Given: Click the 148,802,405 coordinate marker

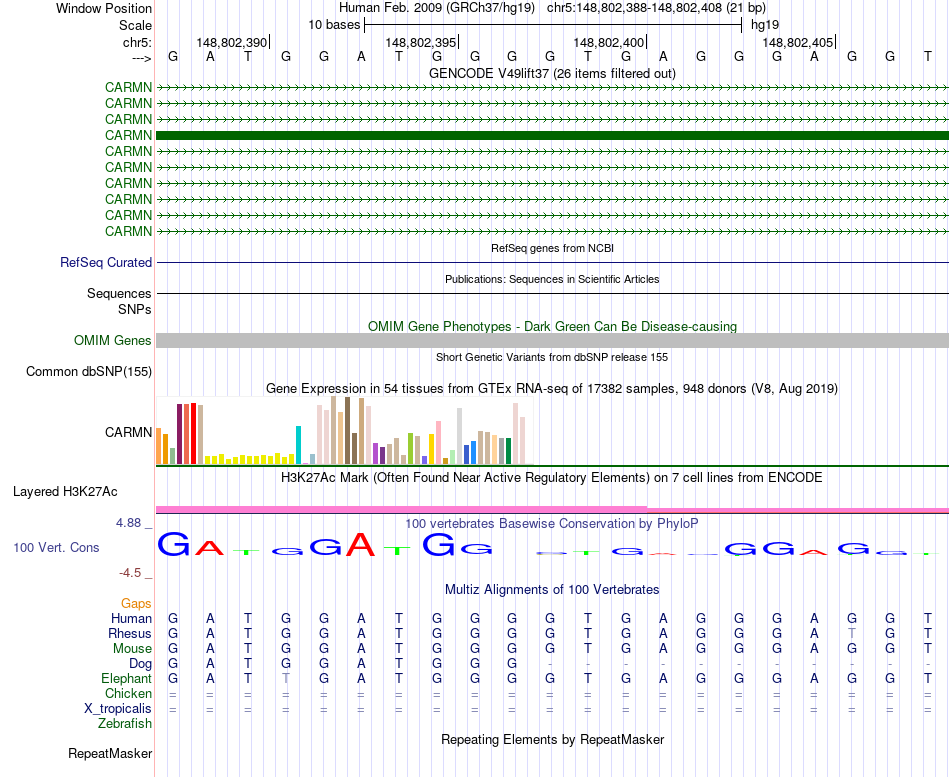Looking at the screenshot, I should (x=798, y=42).
